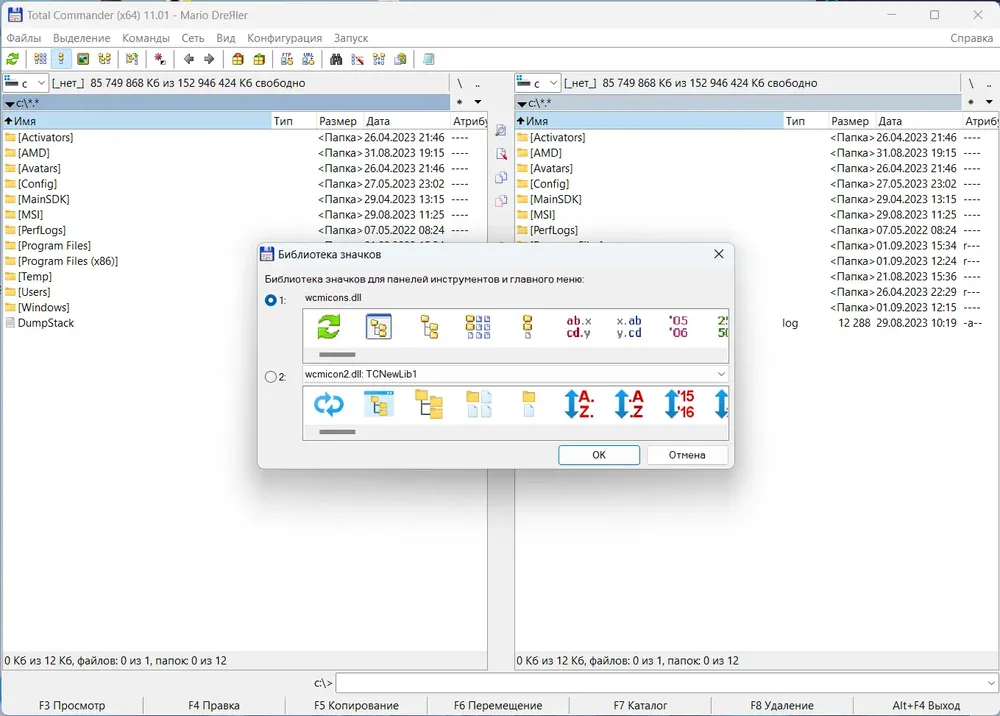Click the copy names to clipboard icon
Viewport: 1000px width, 716px height.
point(401,59)
